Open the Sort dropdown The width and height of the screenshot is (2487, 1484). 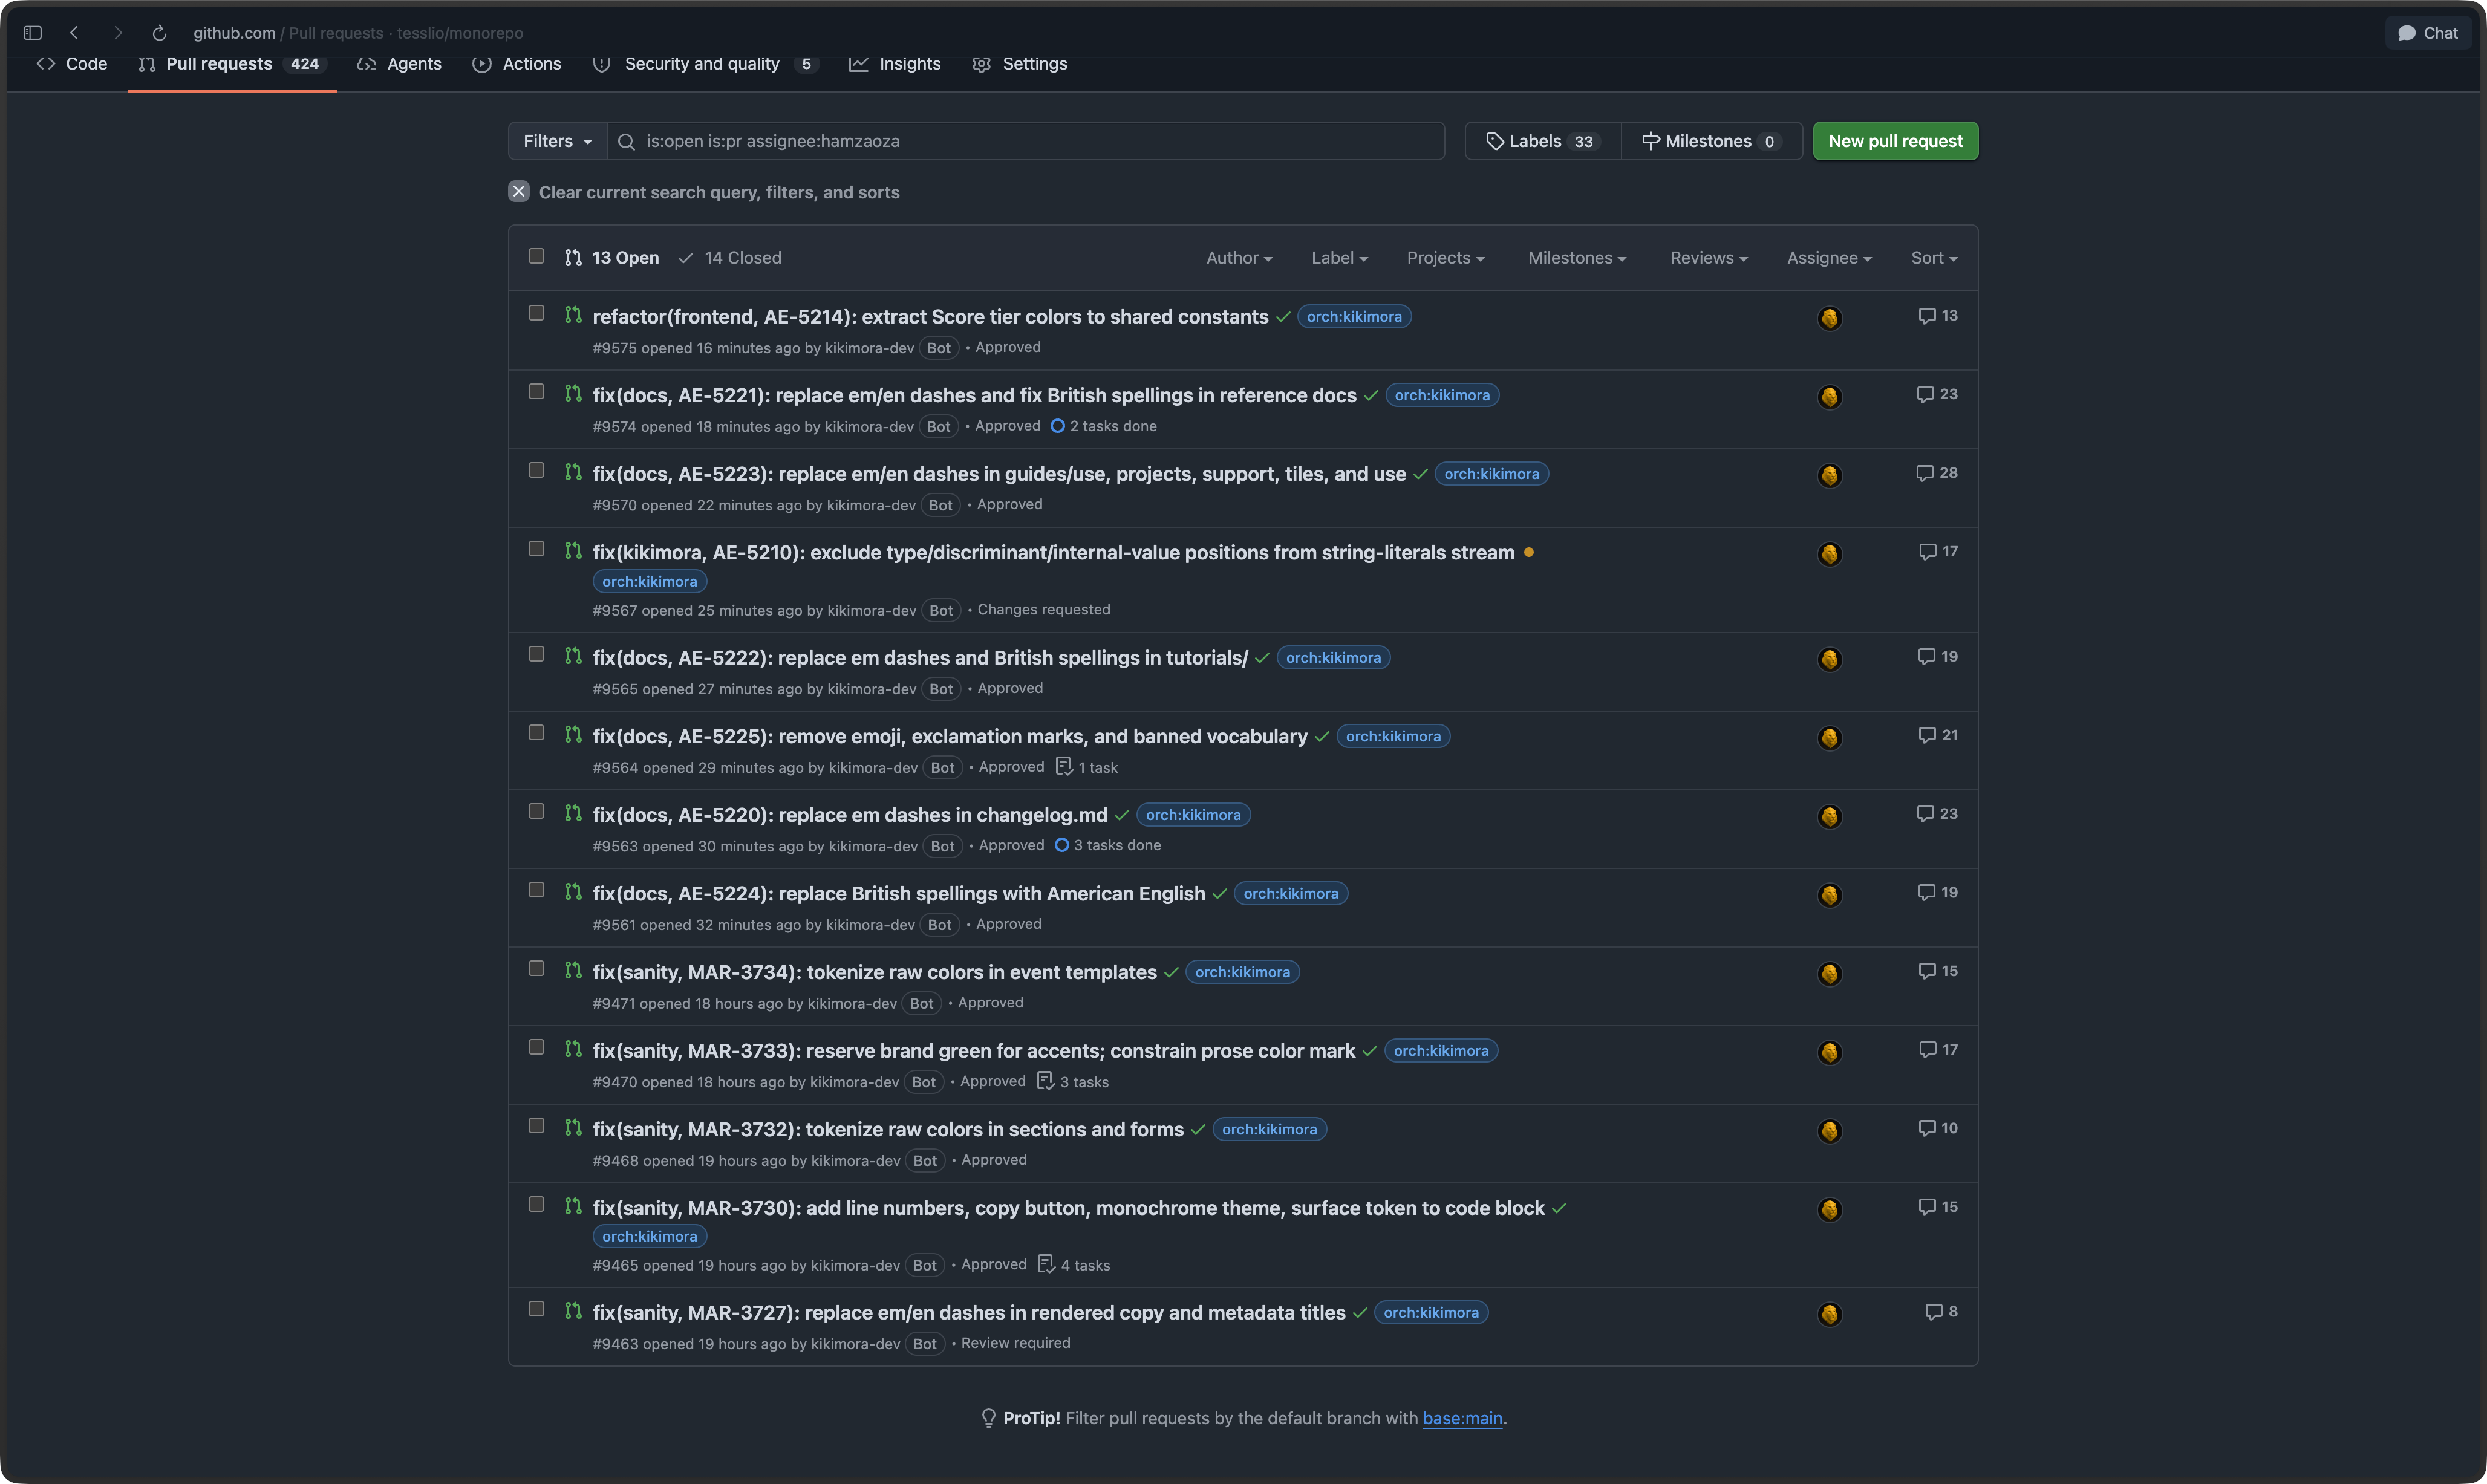[x=1934, y=258]
